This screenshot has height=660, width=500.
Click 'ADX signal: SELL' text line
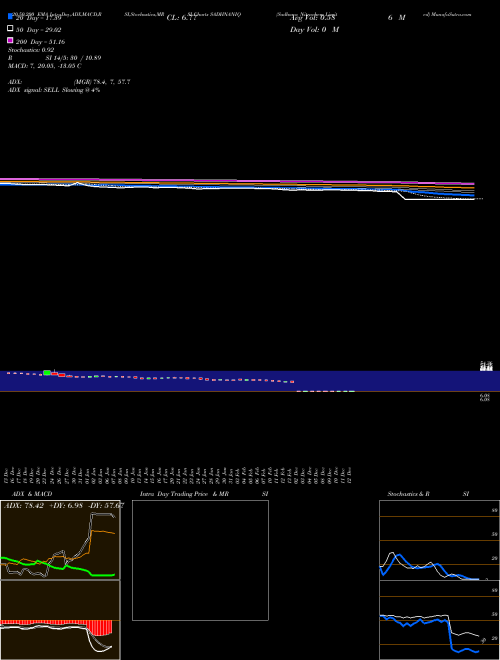54,90
